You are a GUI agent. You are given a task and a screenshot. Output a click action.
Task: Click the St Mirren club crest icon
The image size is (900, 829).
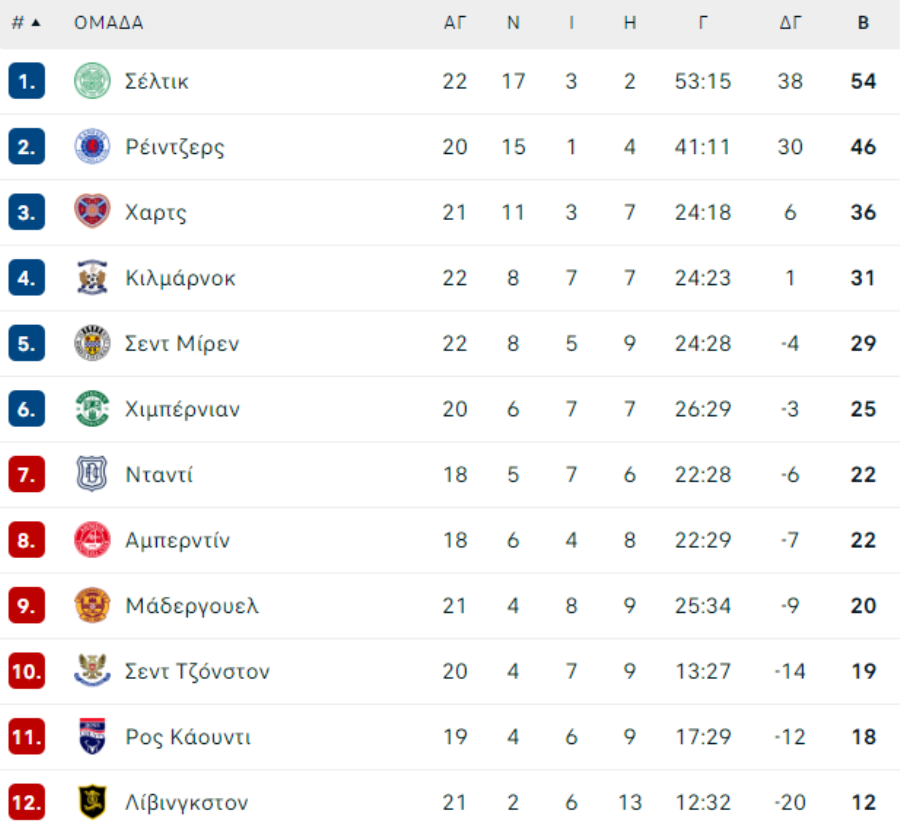[92, 343]
